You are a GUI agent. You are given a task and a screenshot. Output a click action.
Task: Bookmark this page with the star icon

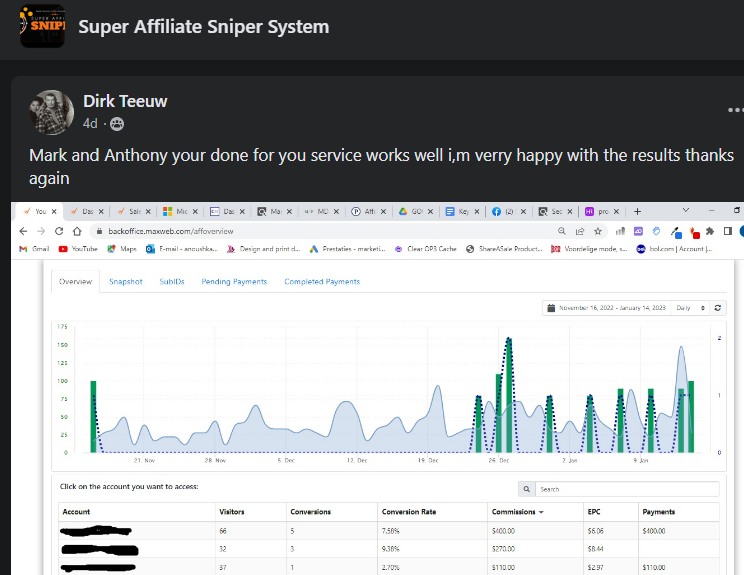[x=598, y=231]
